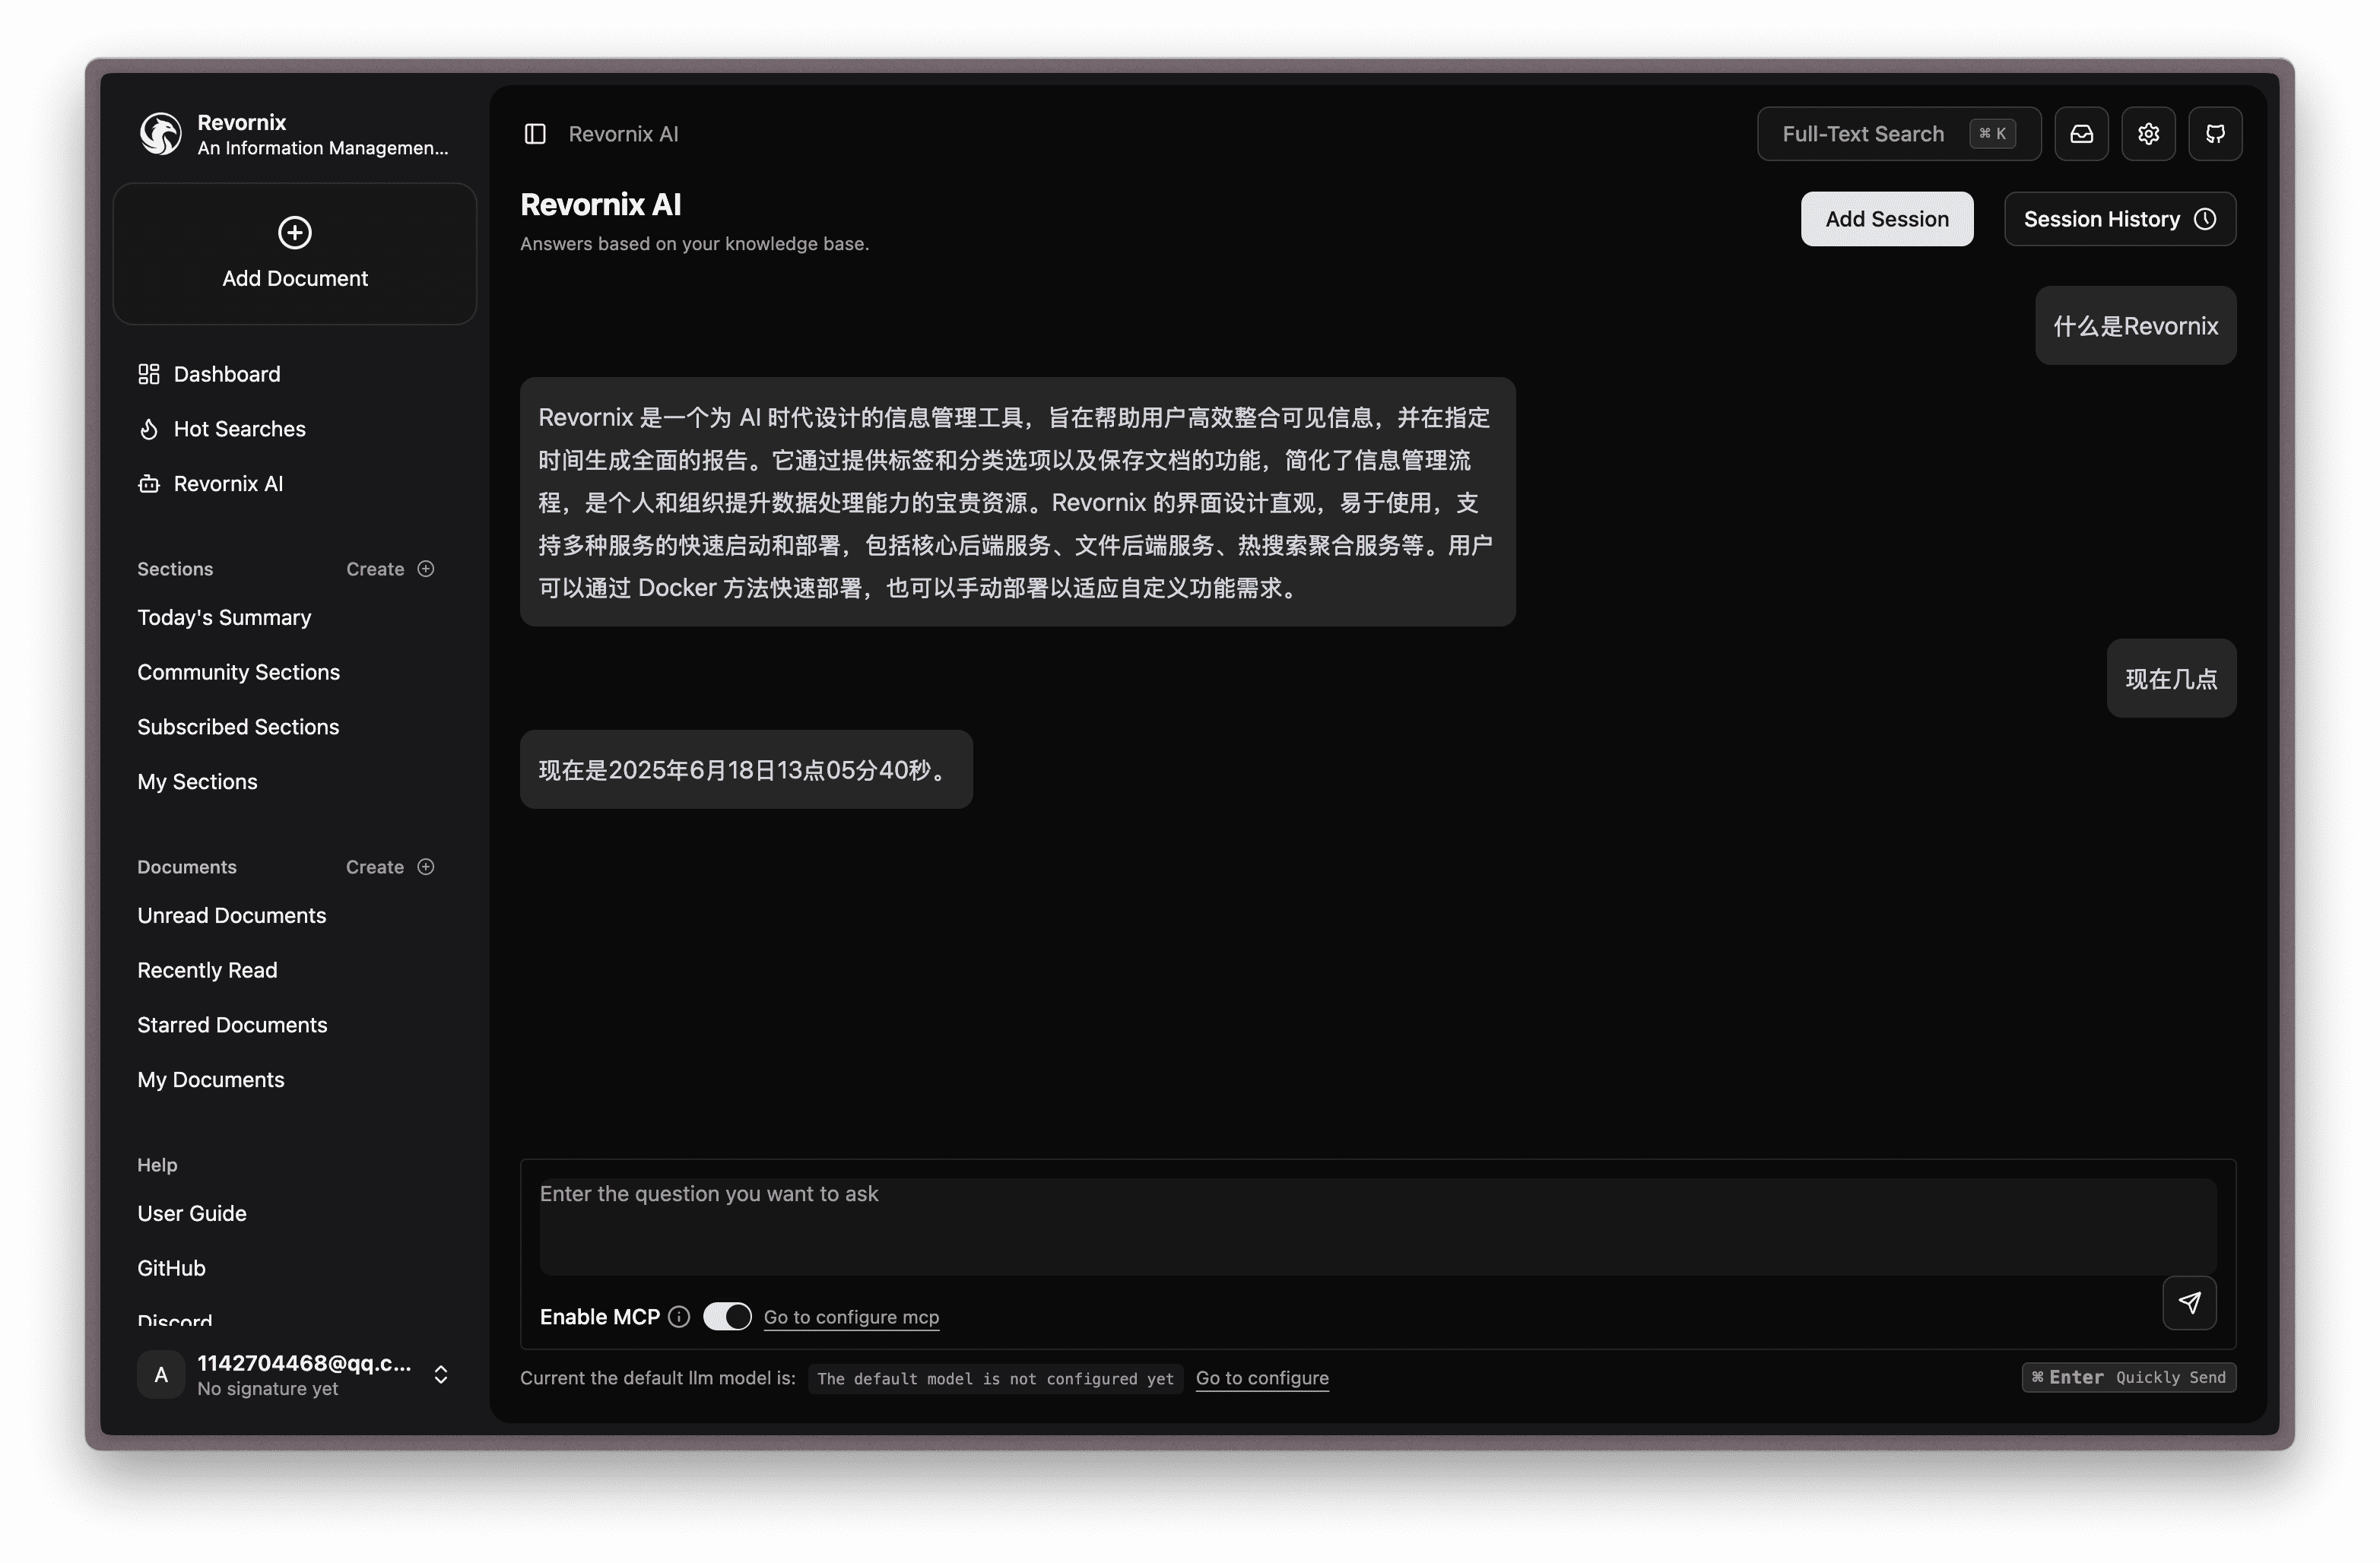This screenshot has width=2380, height=1563.
Task: Click the plus icon beside Sections Create
Action: pyautogui.click(x=426, y=569)
